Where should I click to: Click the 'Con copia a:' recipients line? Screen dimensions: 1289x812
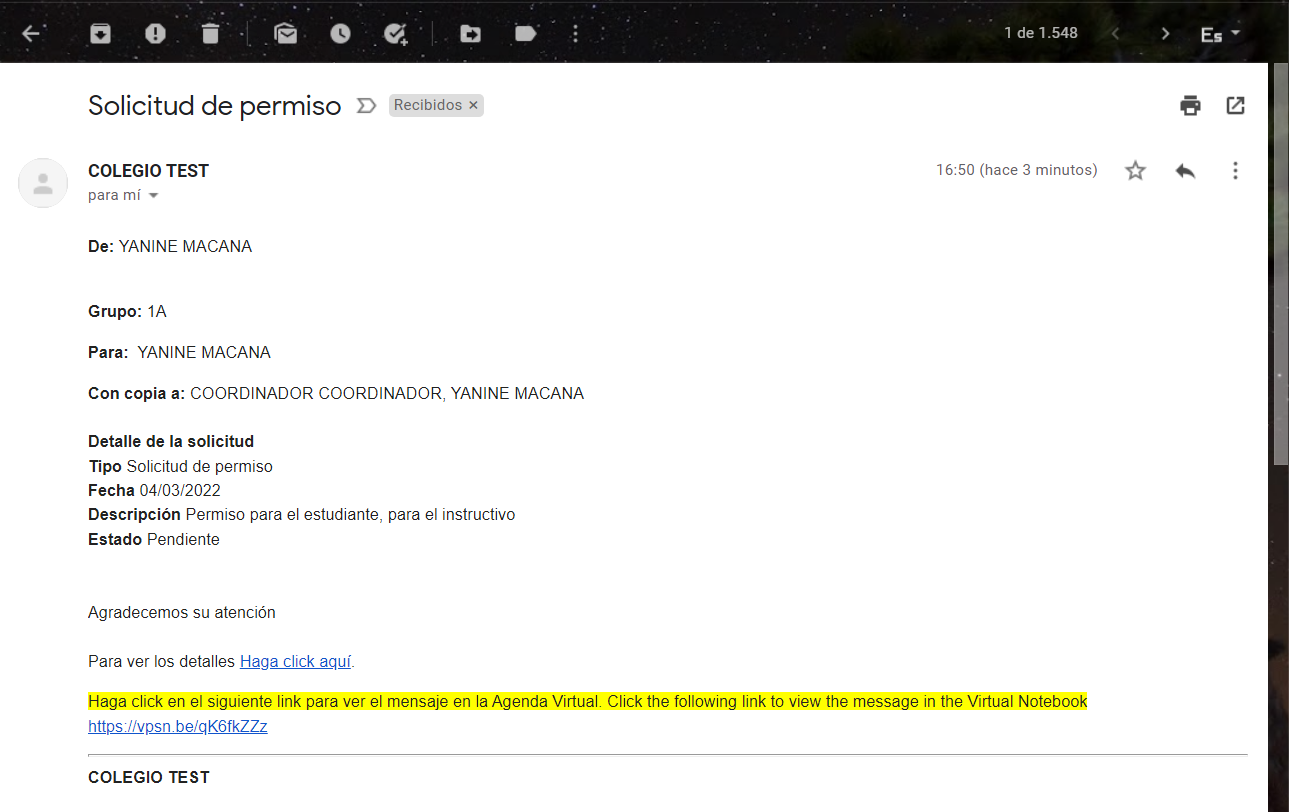pyautogui.click(x=336, y=393)
